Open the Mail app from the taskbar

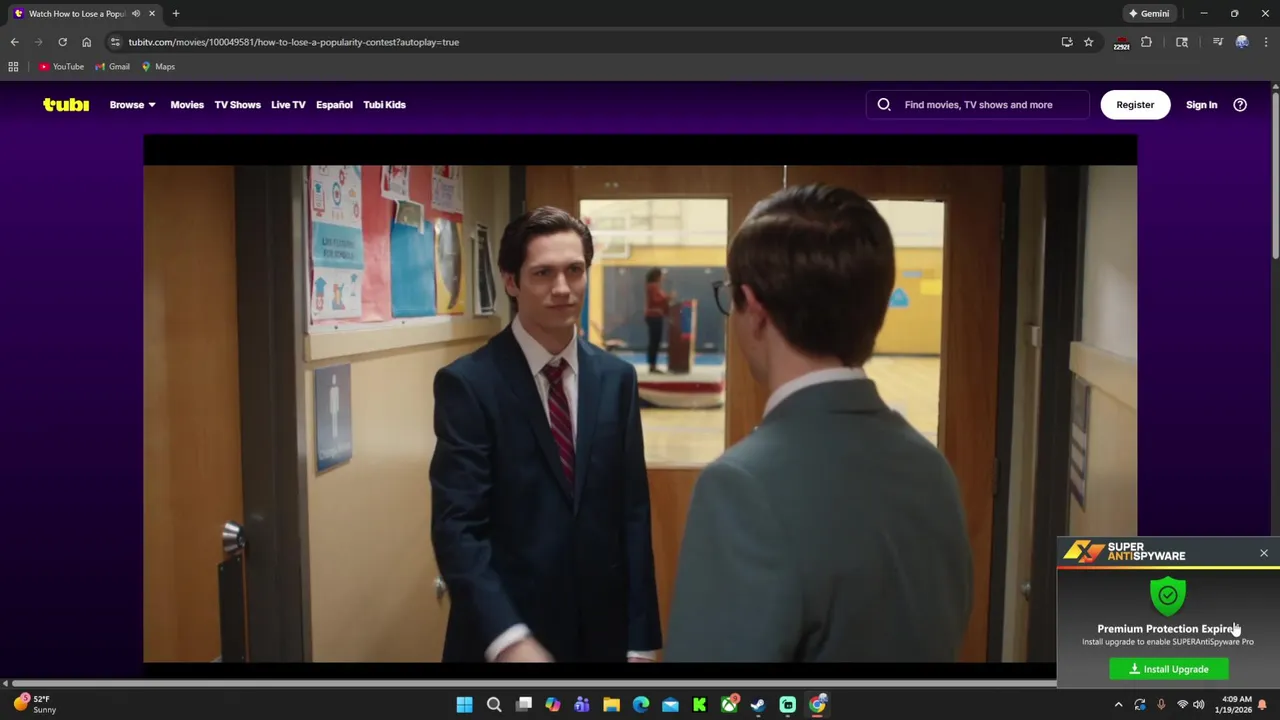click(670, 705)
